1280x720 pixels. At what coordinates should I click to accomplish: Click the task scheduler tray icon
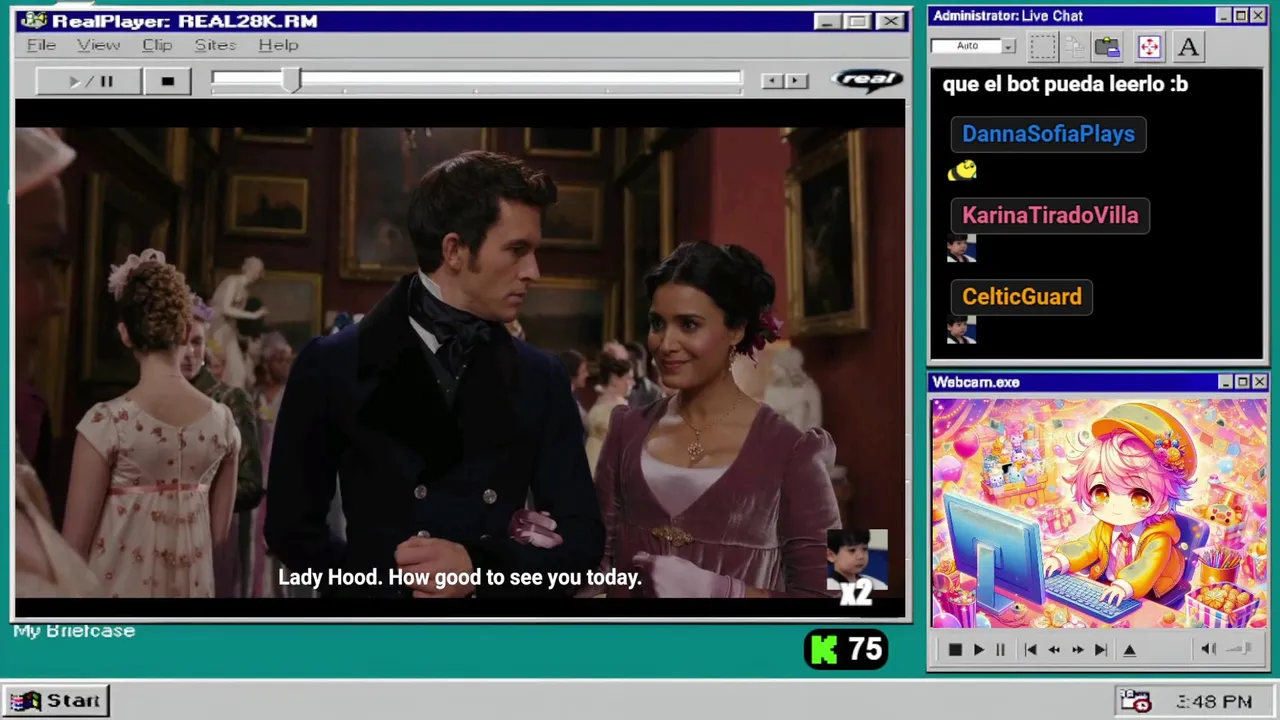point(1135,701)
